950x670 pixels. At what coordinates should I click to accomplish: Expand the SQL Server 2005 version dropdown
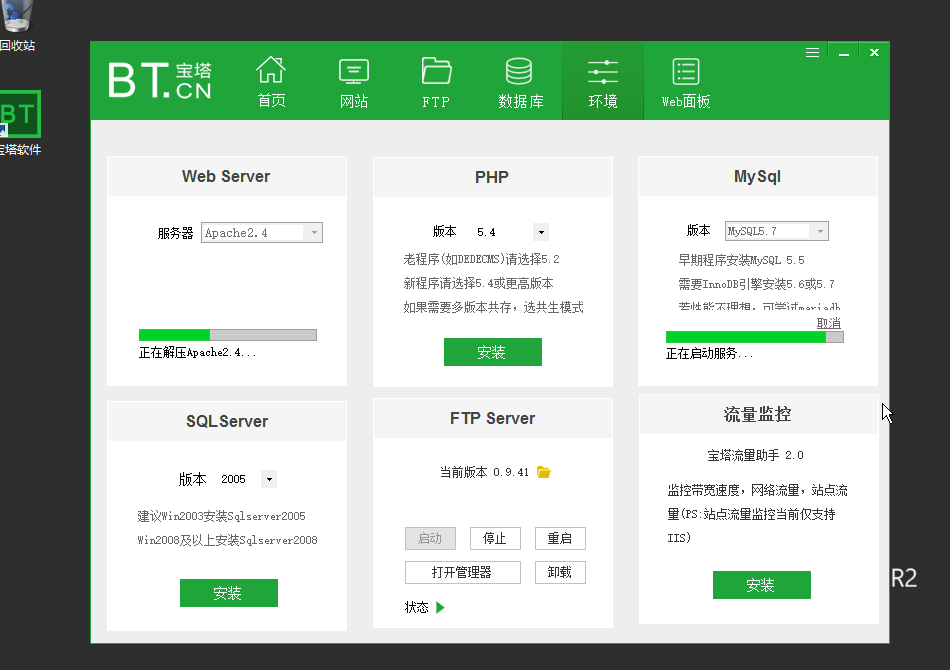pos(269,479)
